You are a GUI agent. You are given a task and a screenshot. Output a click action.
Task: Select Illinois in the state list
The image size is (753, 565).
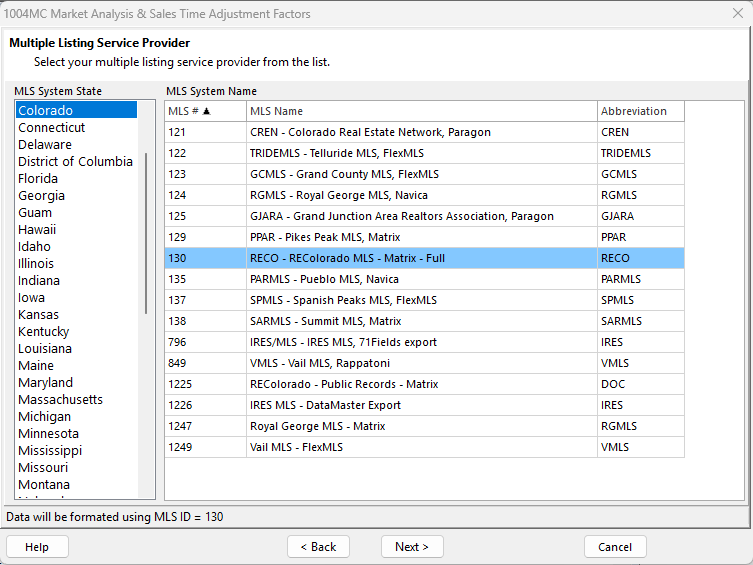tap(76, 264)
